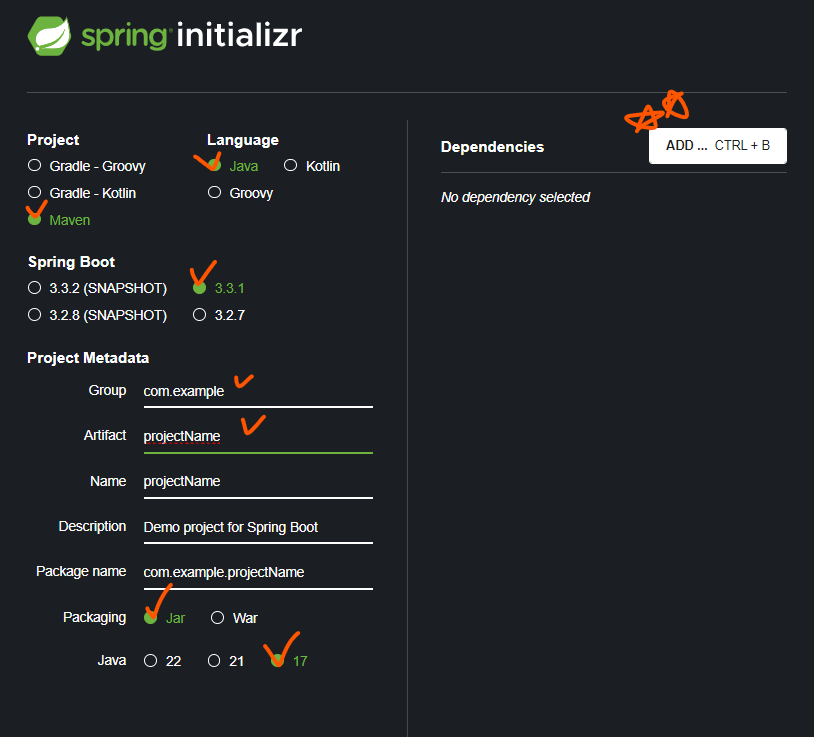Click the Spring Boot section heading

[72, 262]
